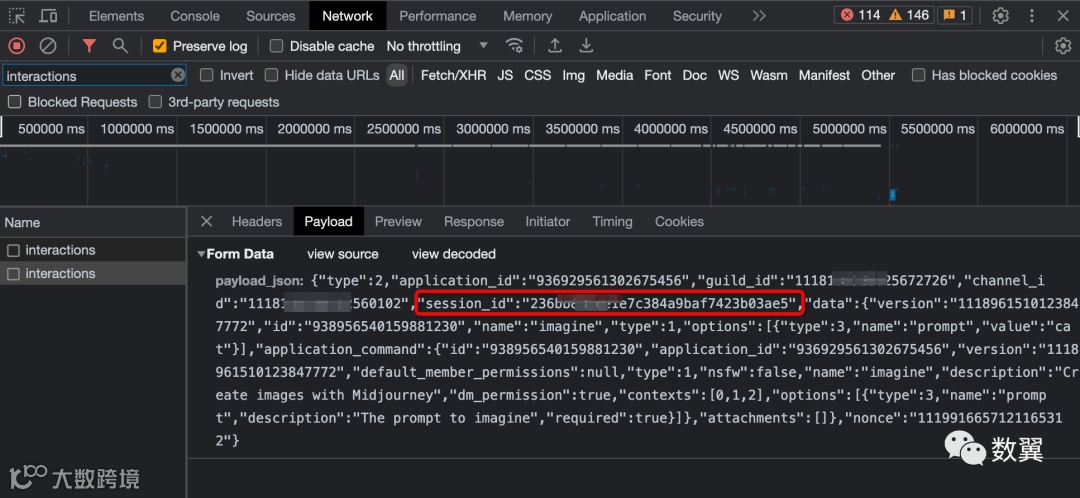The width and height of the screenshot is (1080, 498).
Task: Open the Security tab
Action: 697,15
